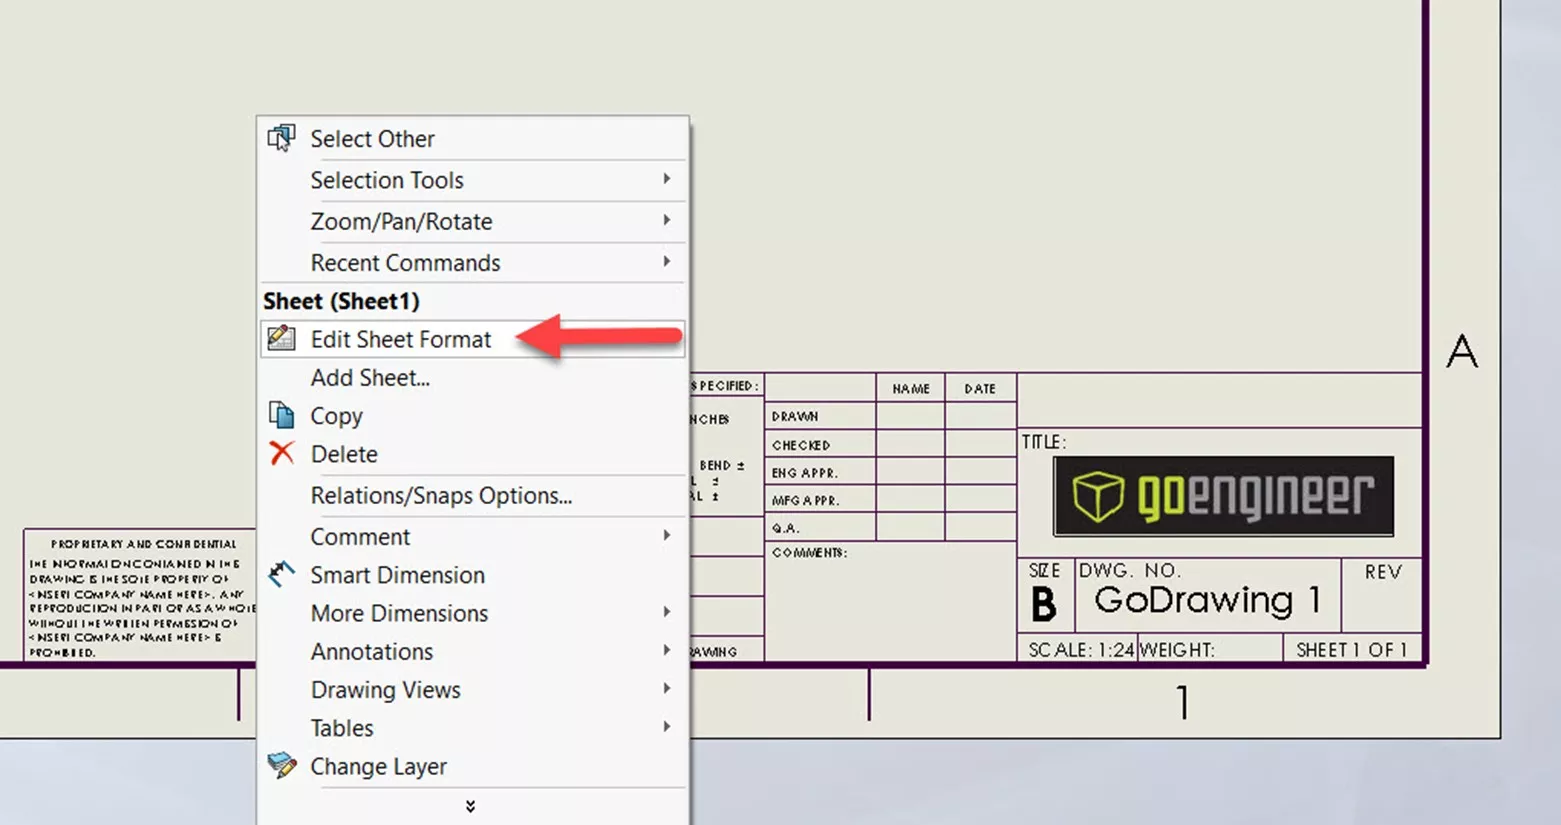Select the Smart Dimension tool icon
Image resolution: width=1561 pixels, height=825 pixels.
click(281, 574)
